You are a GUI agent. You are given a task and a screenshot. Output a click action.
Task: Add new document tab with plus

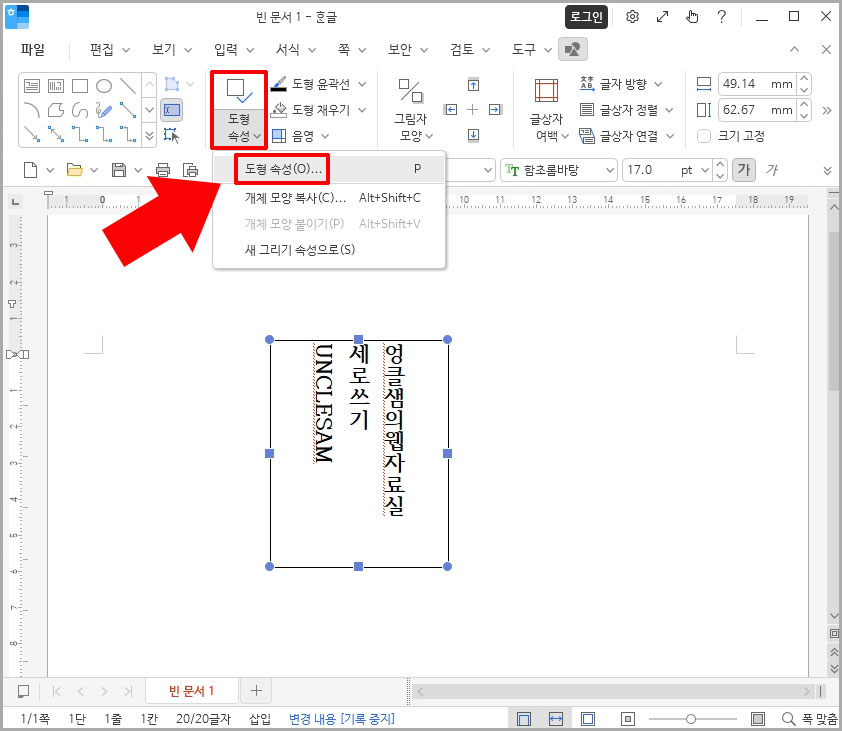[x=256, y=691]
